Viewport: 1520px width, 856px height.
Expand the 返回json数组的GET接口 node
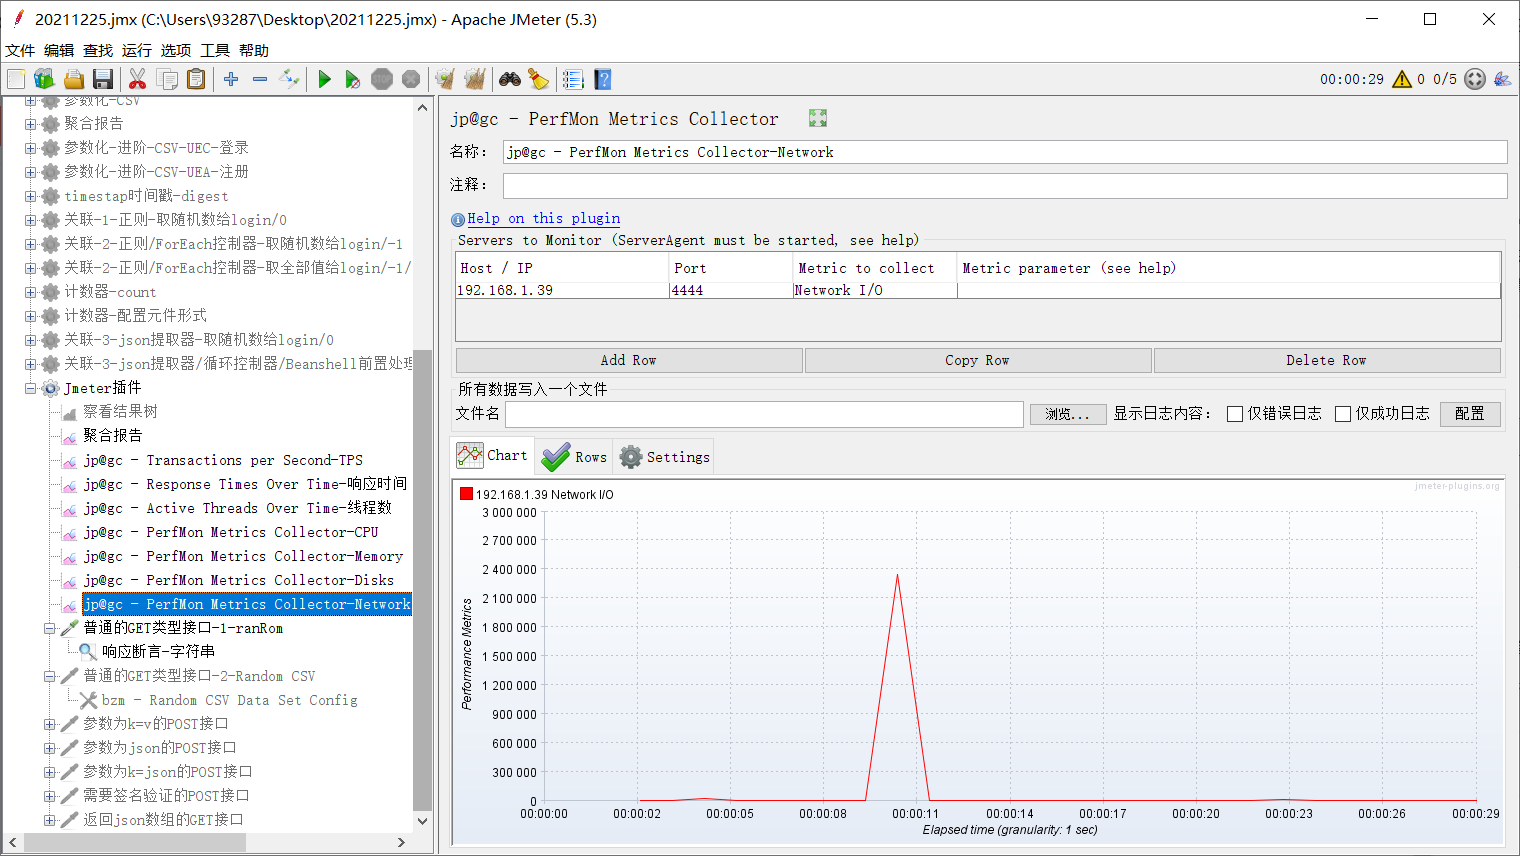coord(49,820)
